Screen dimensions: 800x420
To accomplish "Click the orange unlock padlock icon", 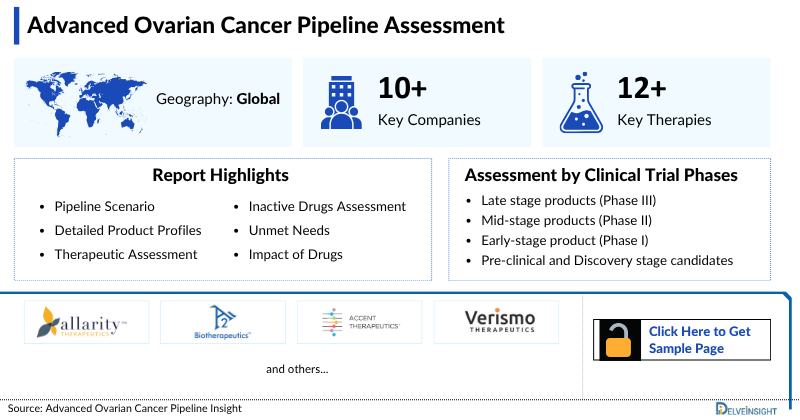I will pyautogui.click(x=619, y=340).
